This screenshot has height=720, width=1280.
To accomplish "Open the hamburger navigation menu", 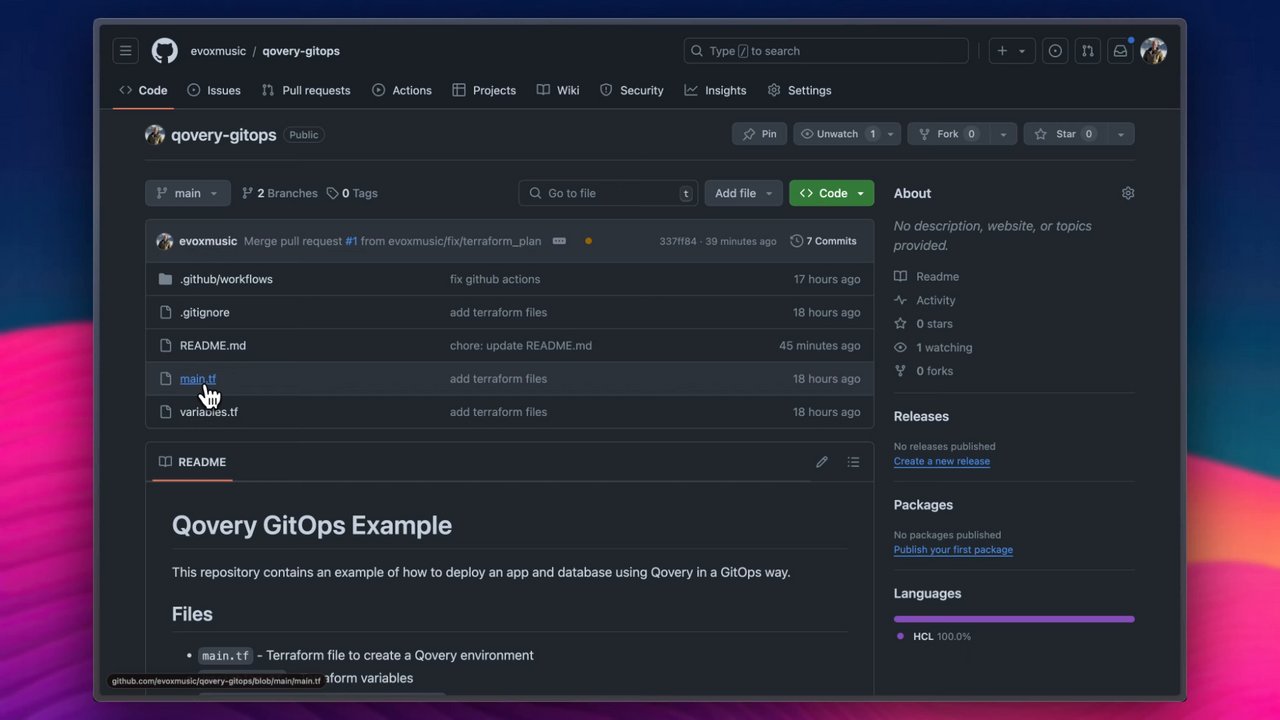I will click(125, 51).
